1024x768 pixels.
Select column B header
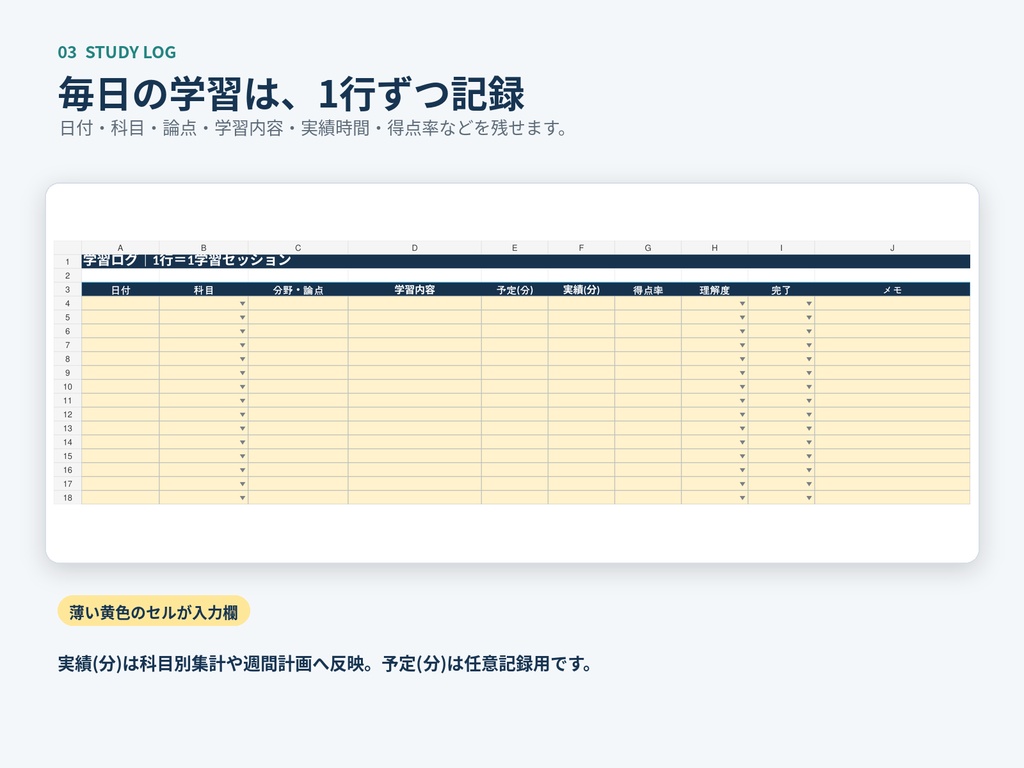point(203,248)
